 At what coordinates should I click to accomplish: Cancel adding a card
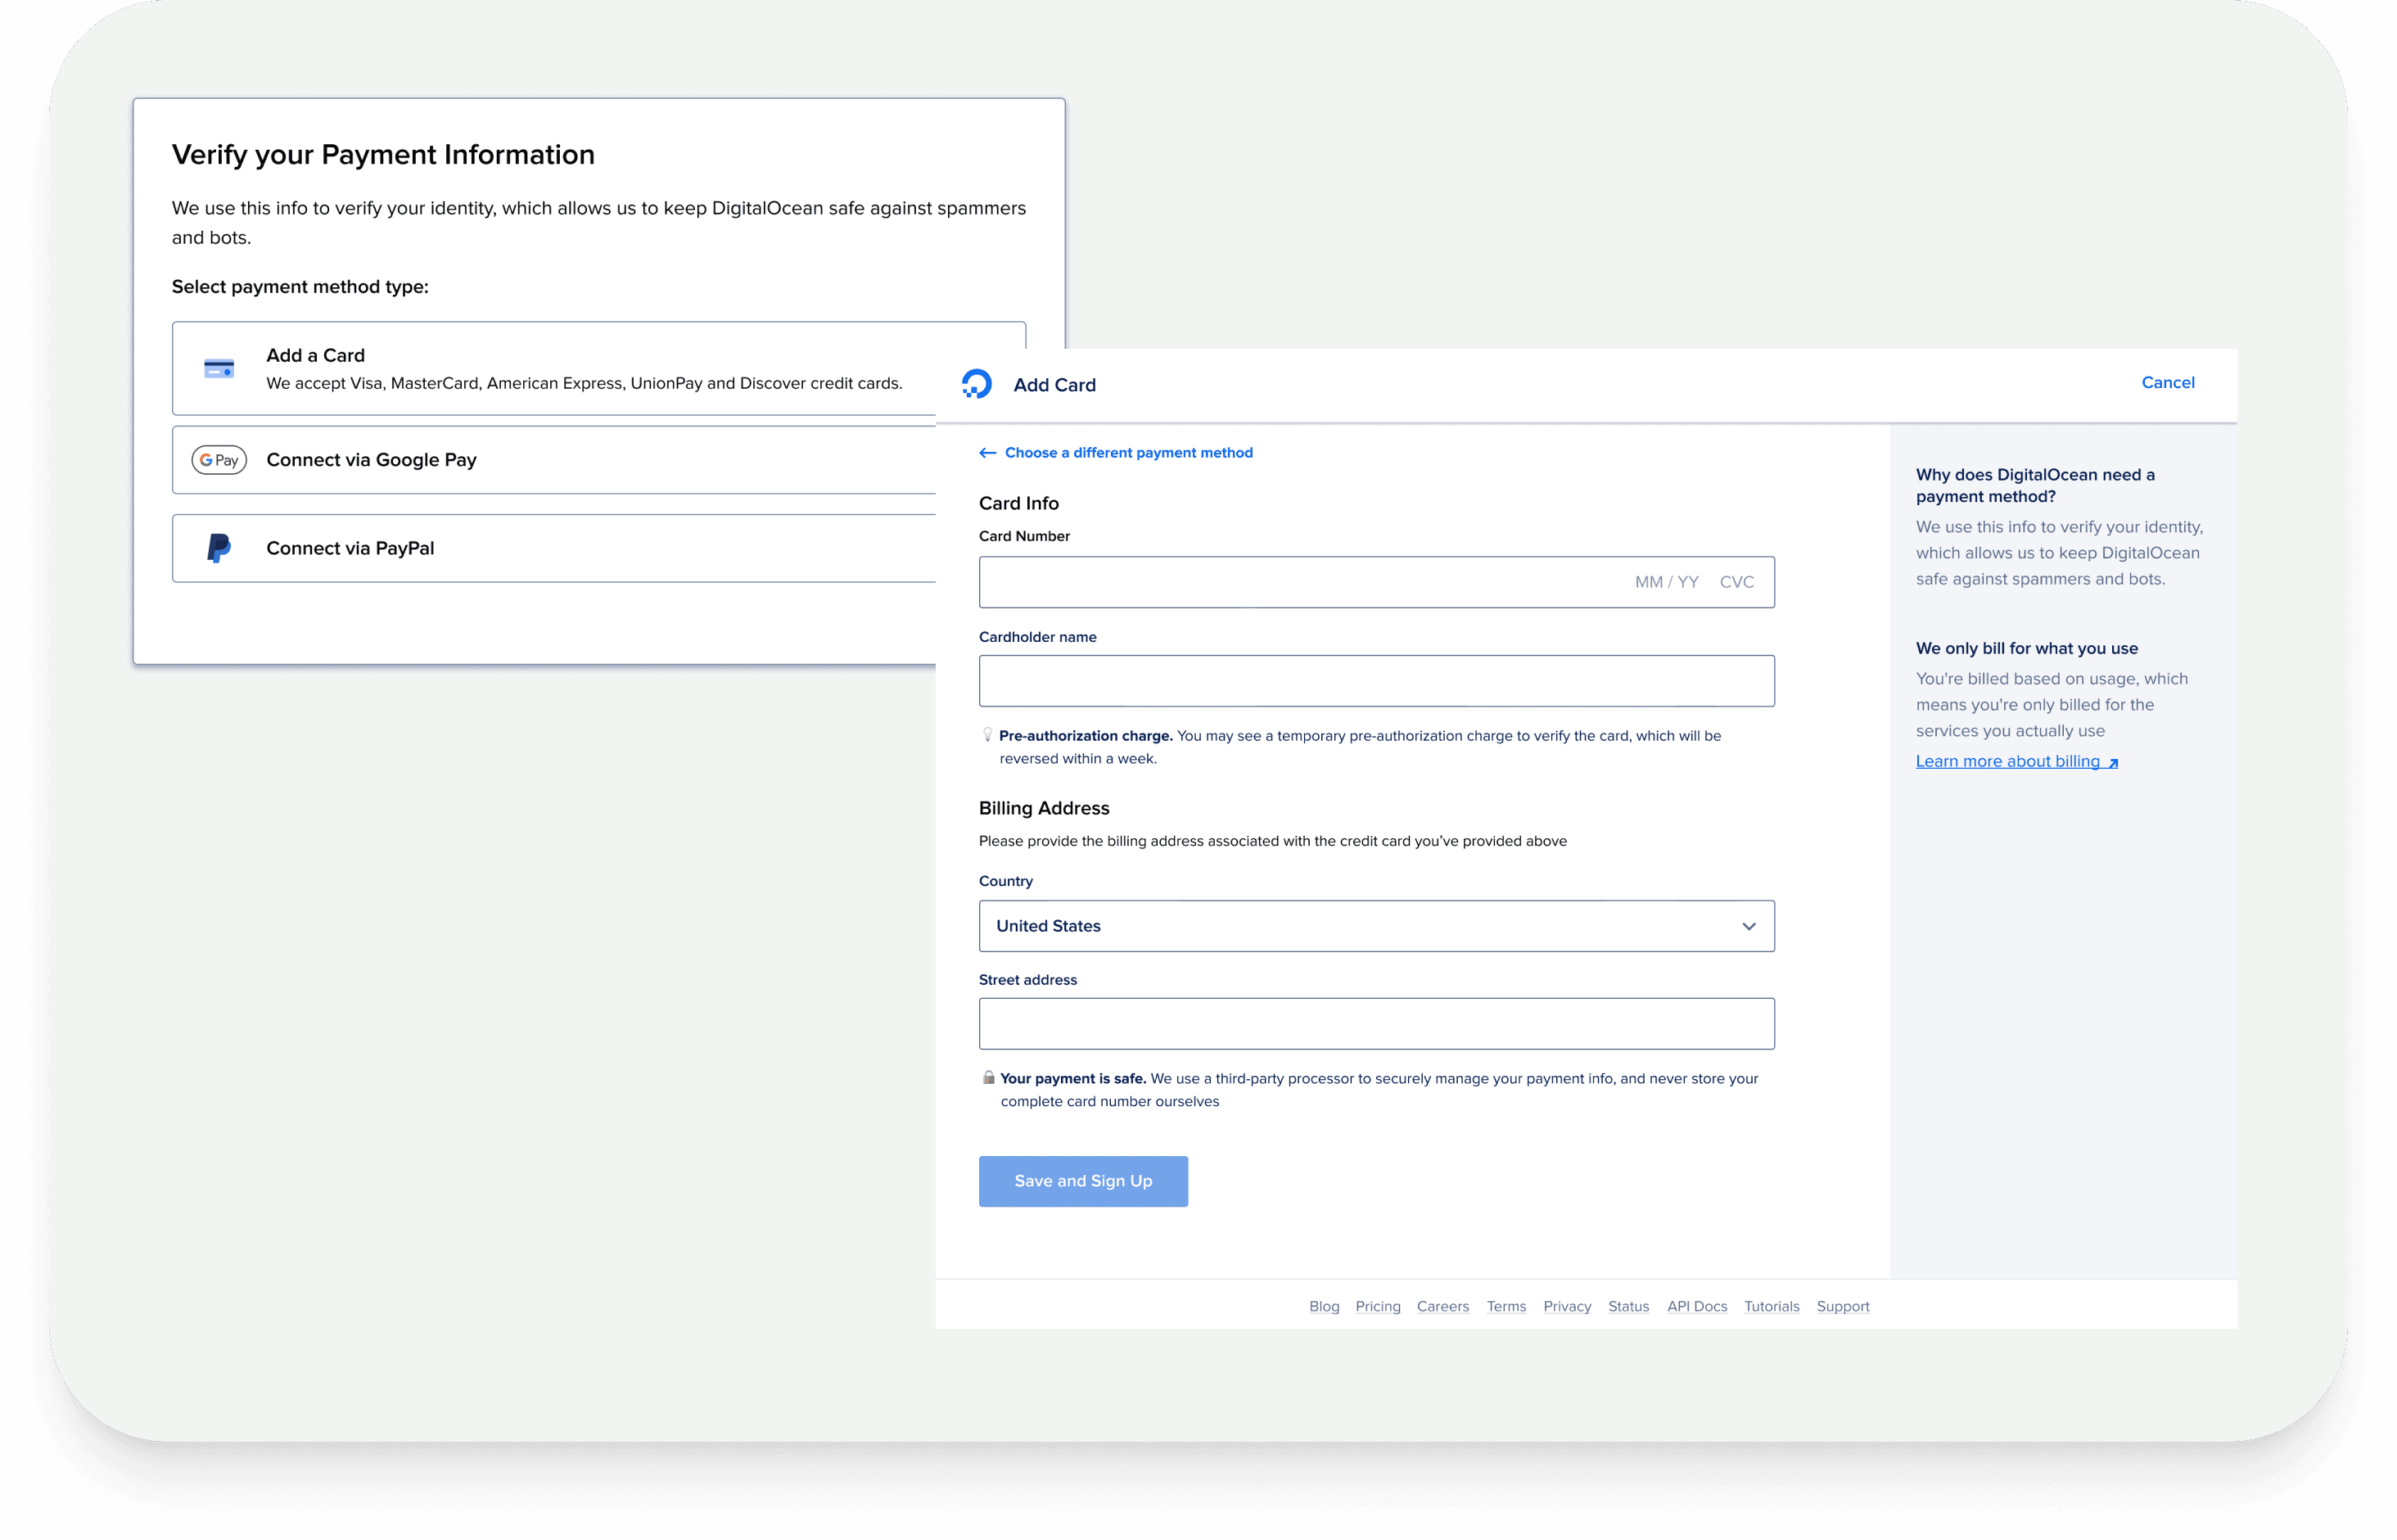pyautogui.click(x=2167, y=382)
